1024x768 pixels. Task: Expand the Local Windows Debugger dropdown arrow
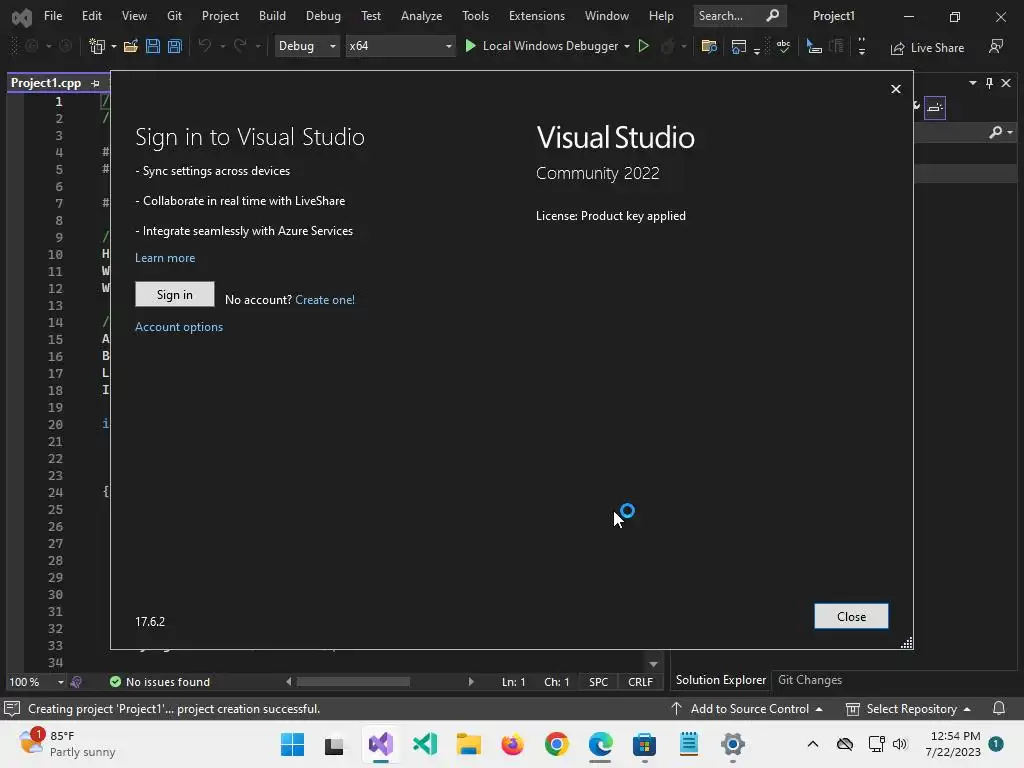coord(627,46)
